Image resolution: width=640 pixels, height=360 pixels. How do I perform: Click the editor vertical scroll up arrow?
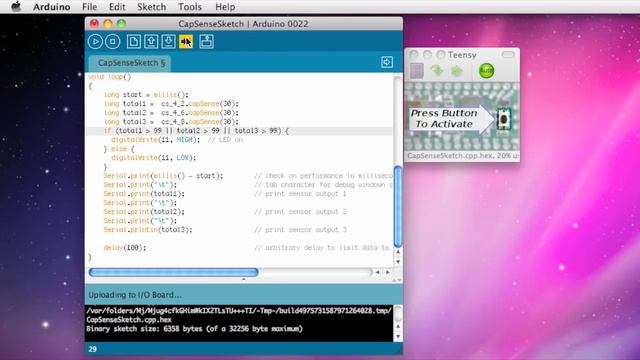coord(398,252)
